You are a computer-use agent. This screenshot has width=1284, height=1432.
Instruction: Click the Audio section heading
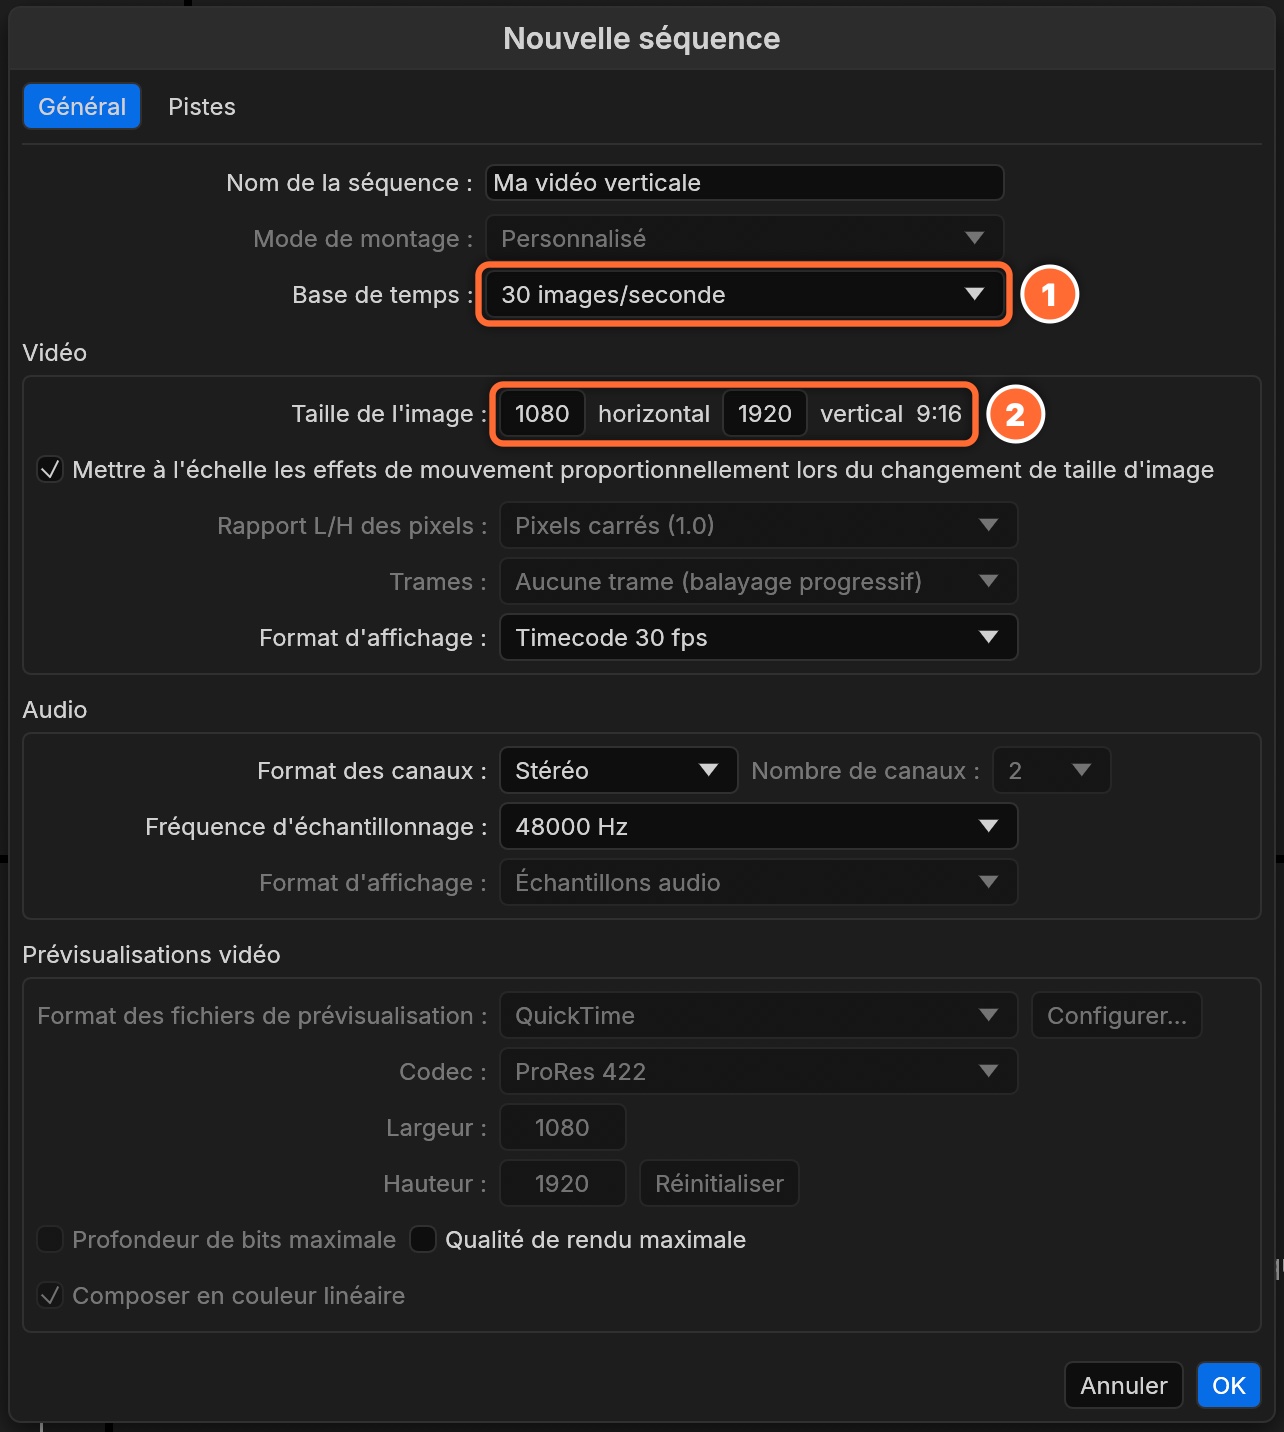55,710
